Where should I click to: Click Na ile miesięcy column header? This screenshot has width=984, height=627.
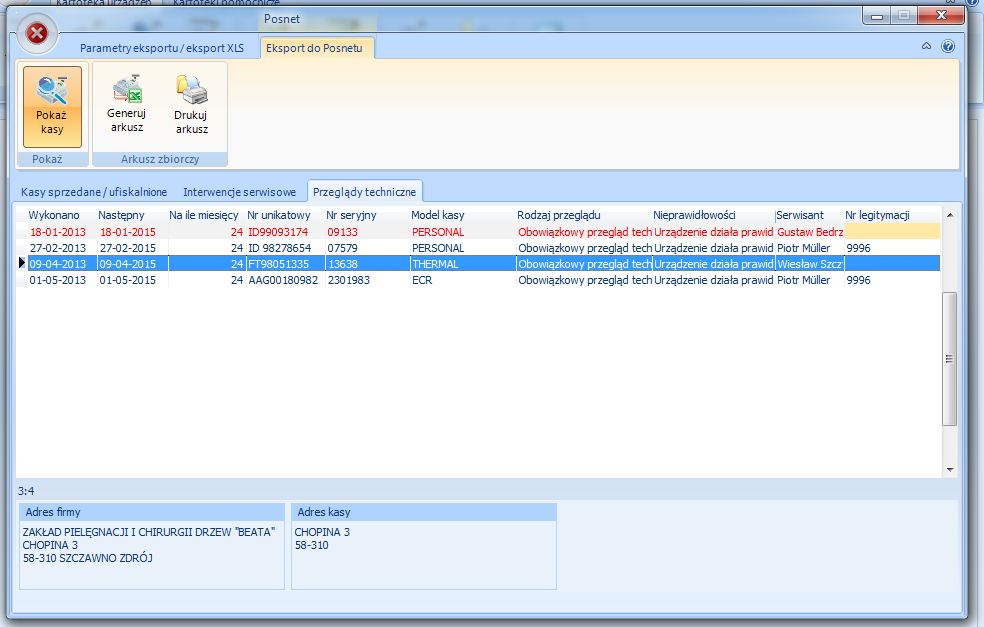point(204,215)
